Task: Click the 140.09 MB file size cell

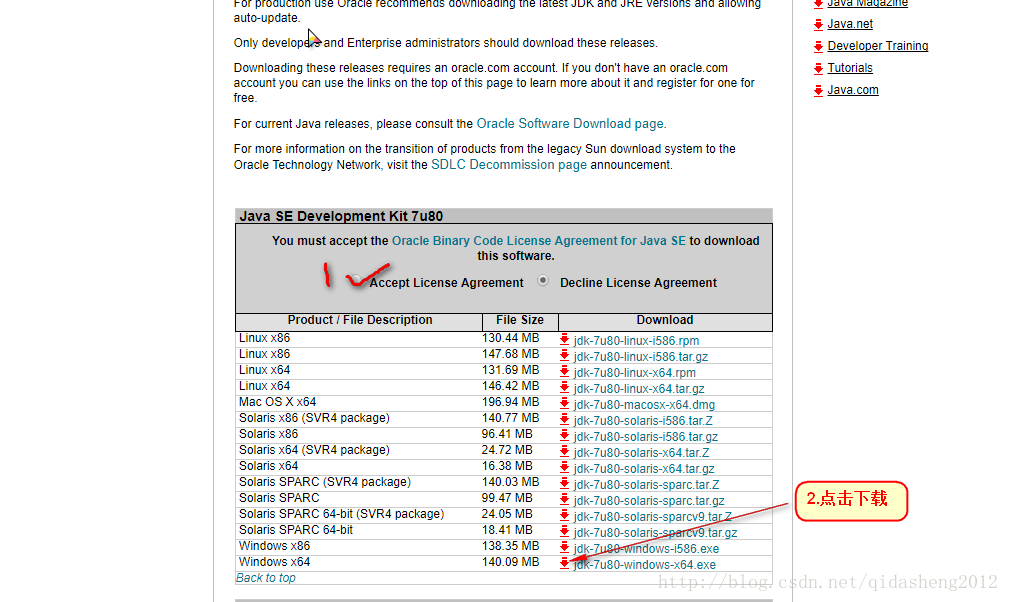Action: (x=510, y=561)
